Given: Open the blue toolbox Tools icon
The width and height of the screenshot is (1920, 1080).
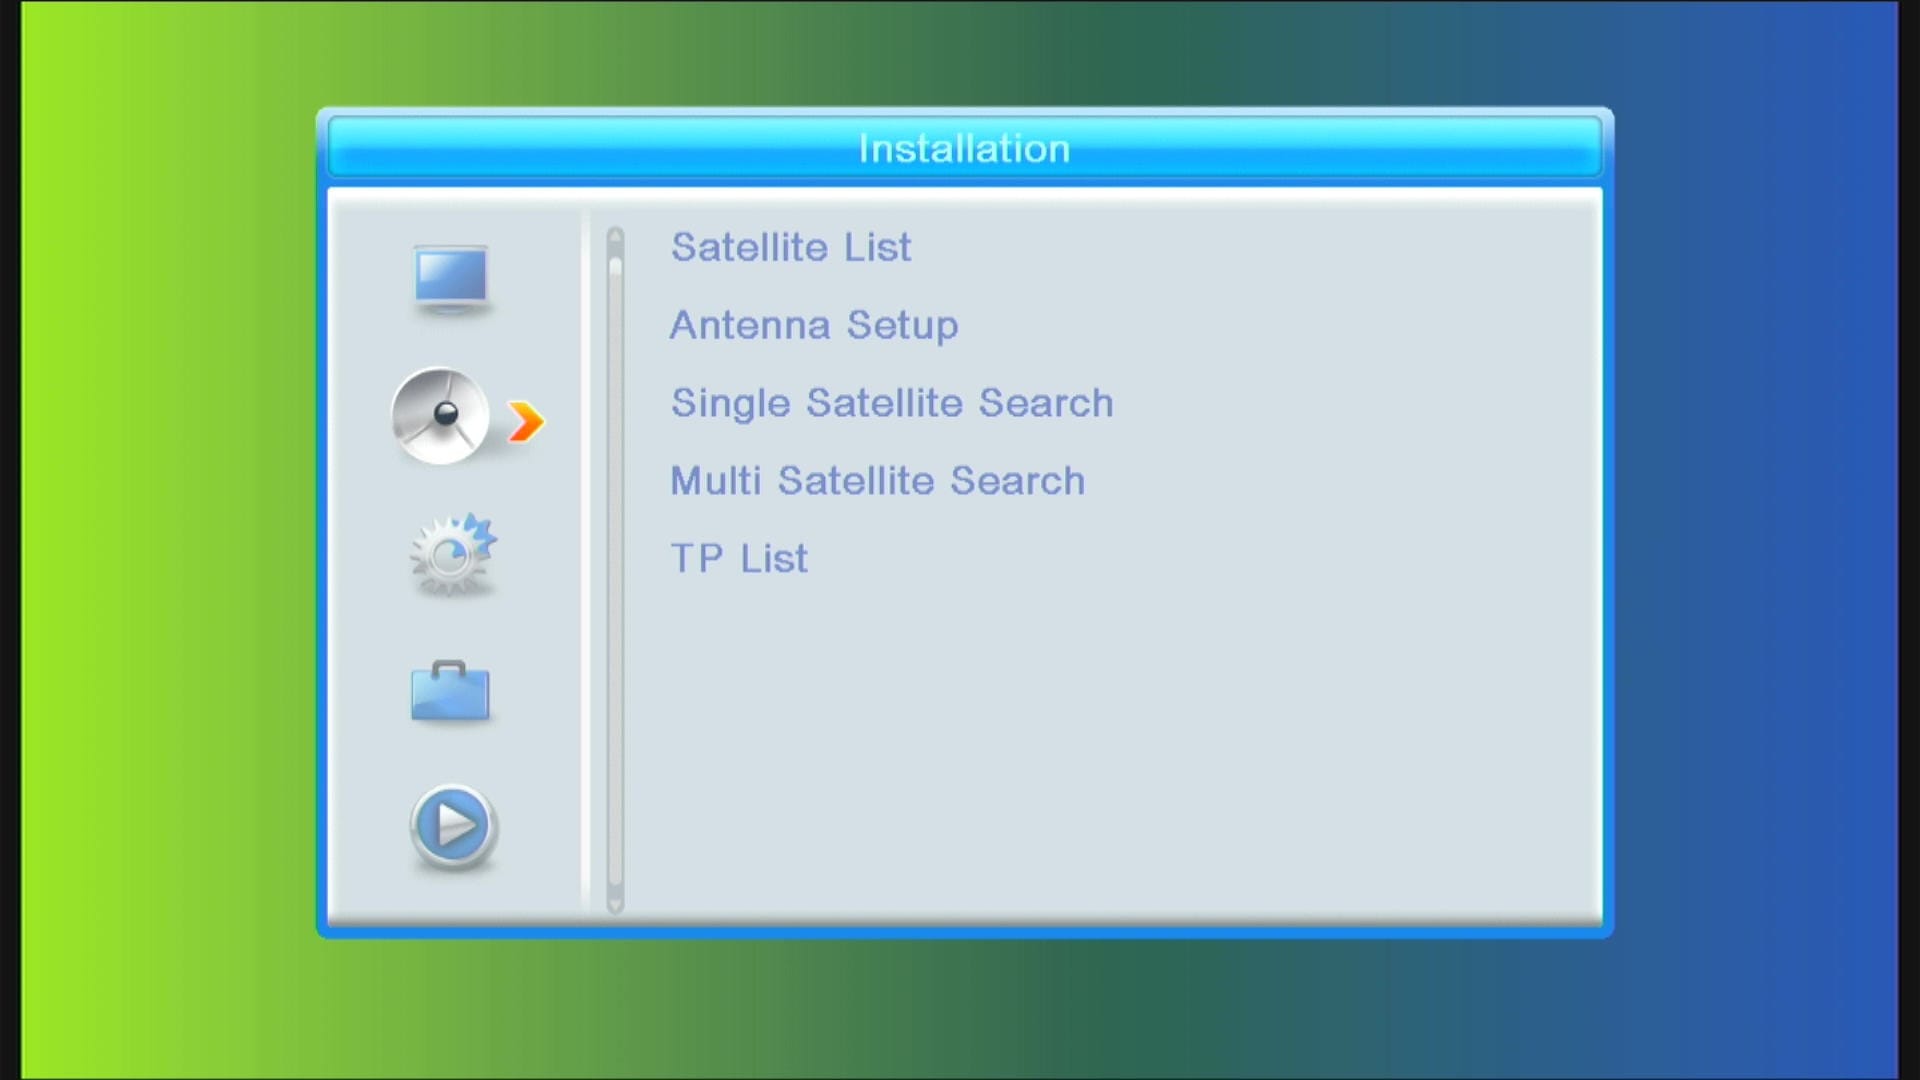Looking at the screenshot, I should click(x=450, y=691).
